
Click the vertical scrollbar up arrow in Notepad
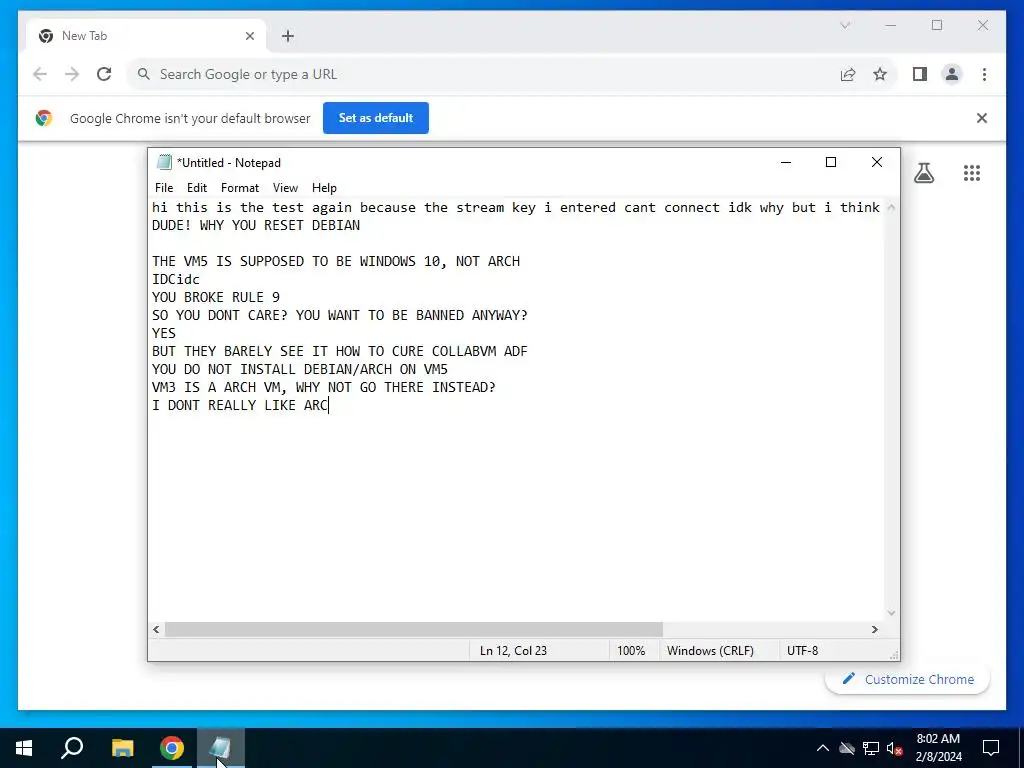891,207
